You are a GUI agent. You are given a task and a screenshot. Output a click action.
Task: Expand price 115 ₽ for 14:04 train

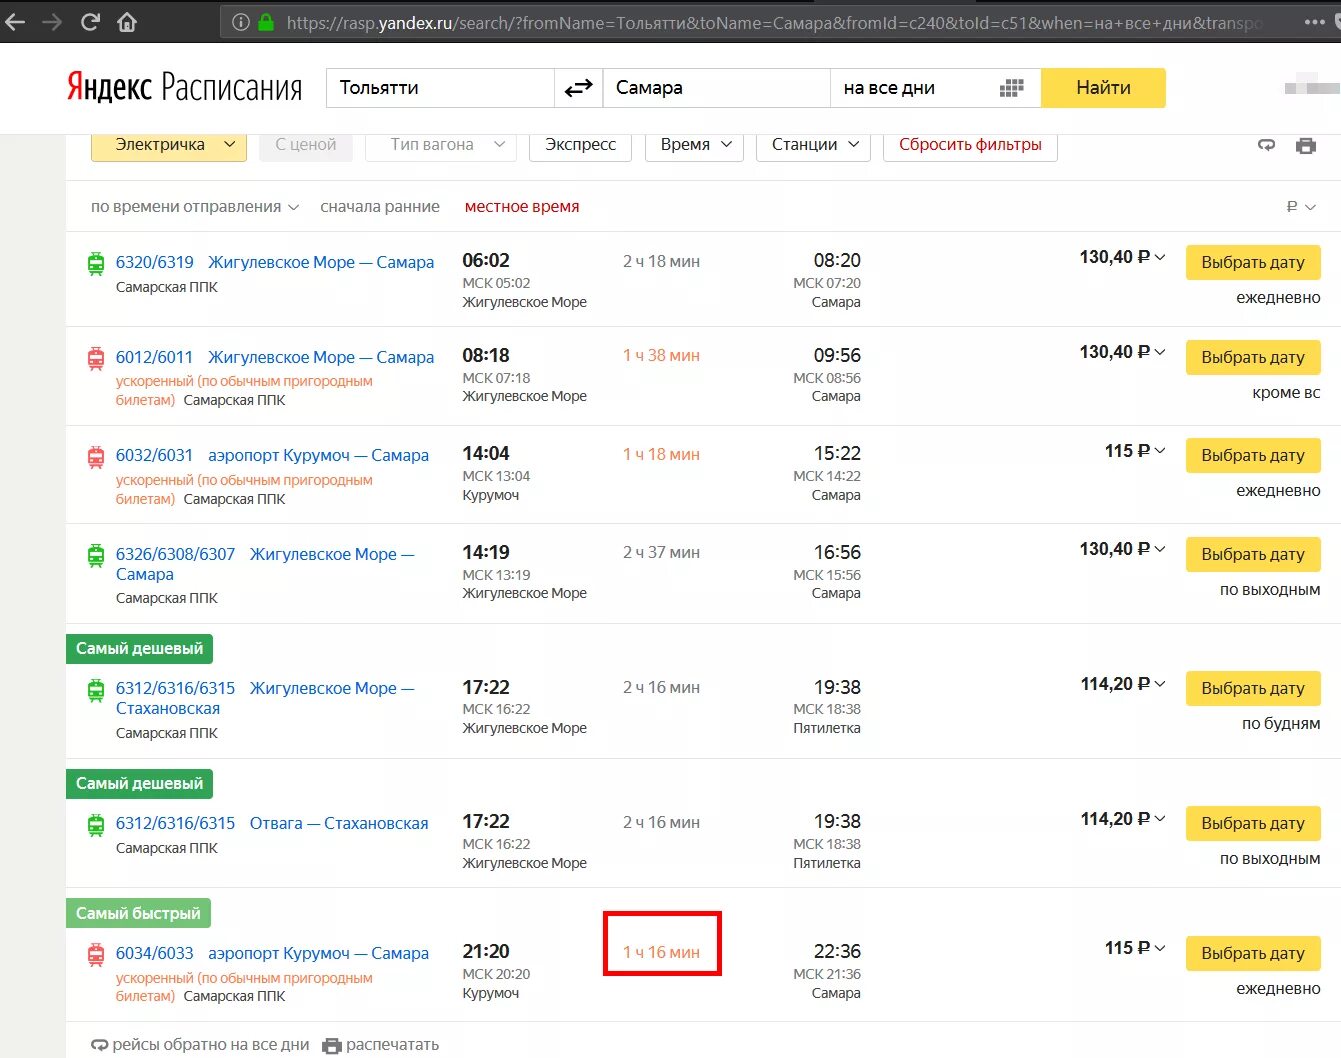[x=1135, y=451]
